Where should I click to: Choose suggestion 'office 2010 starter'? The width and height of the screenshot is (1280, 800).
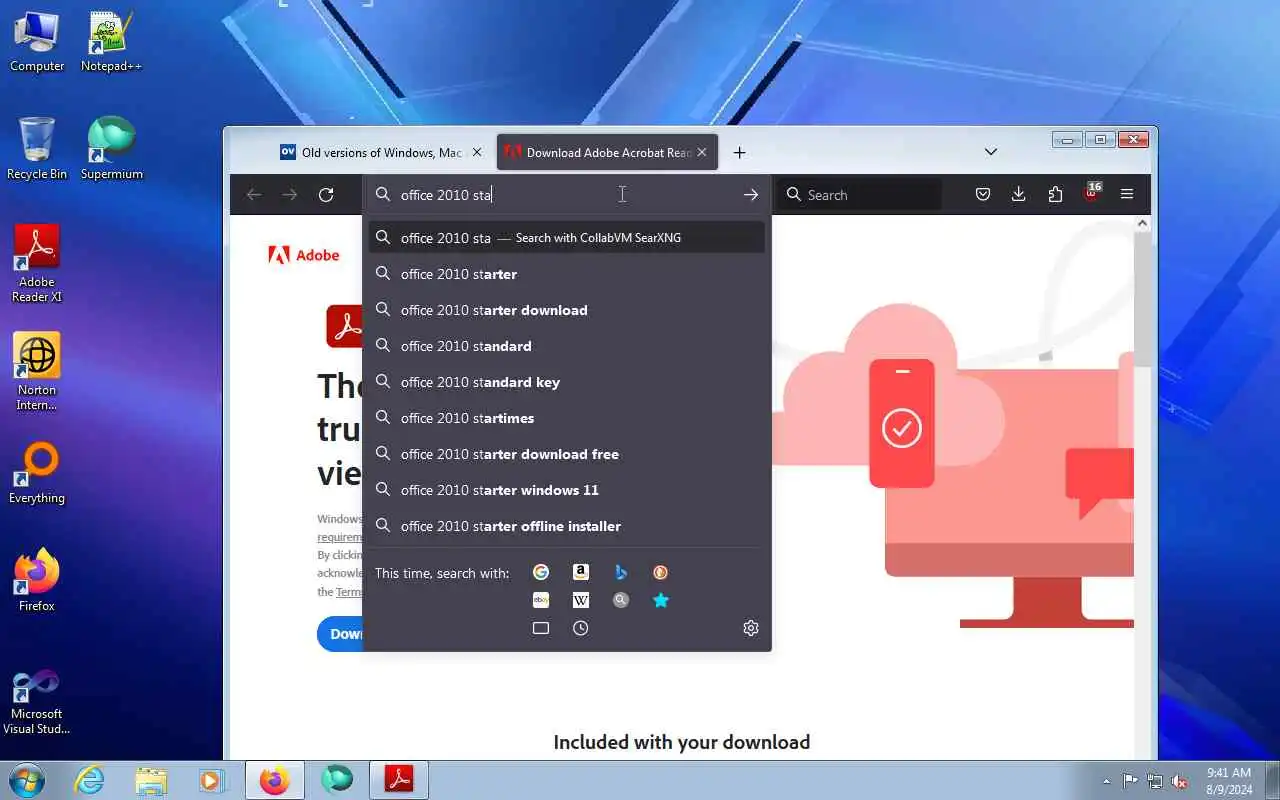coord(567,274)
